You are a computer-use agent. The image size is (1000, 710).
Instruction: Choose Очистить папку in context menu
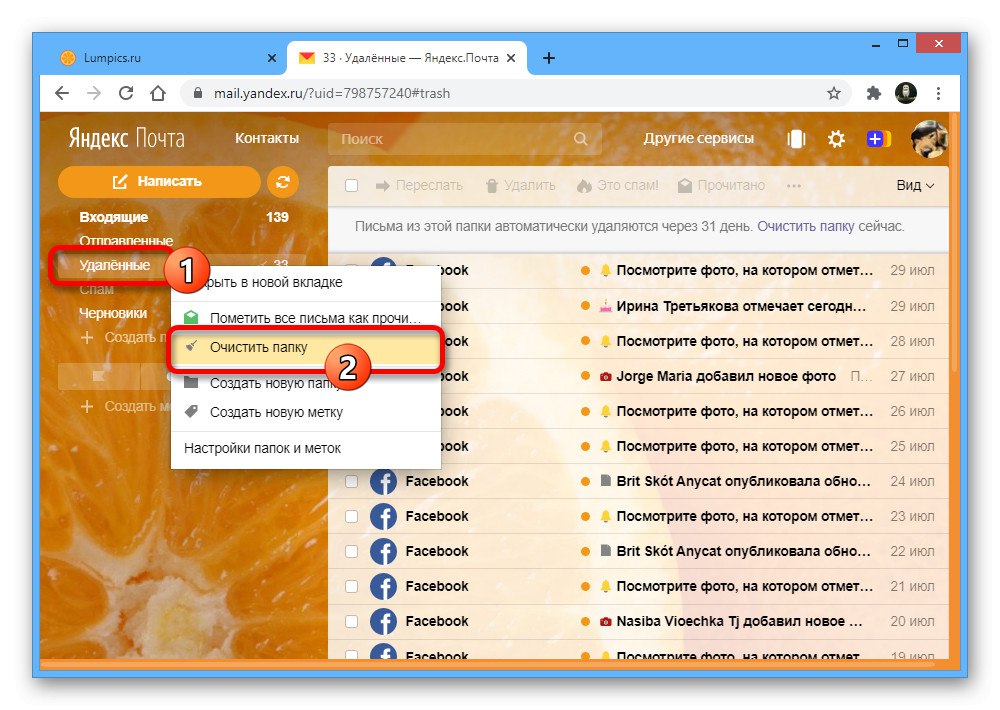[305, 348]
